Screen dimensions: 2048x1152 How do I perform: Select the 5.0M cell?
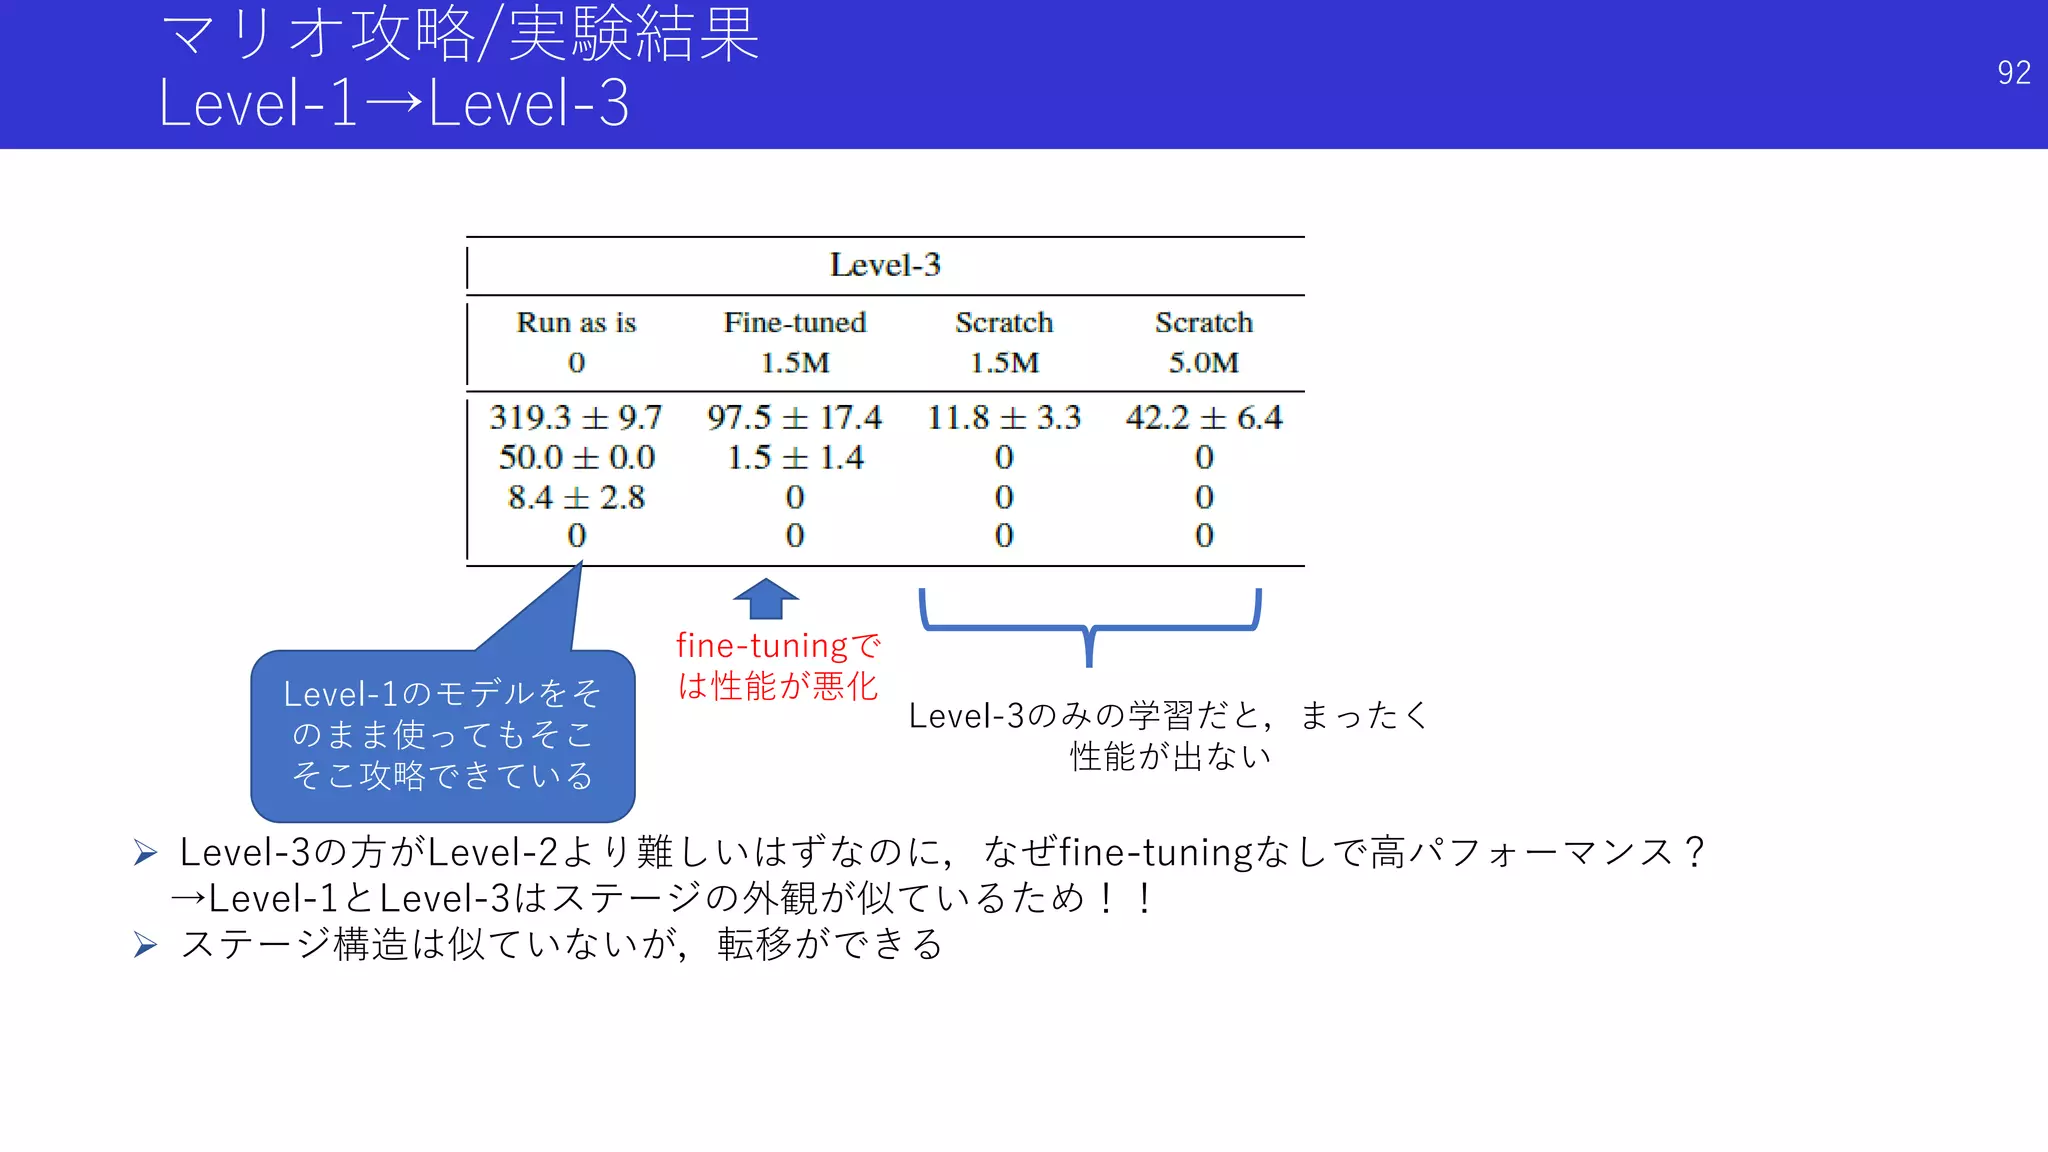[1204, 362]
